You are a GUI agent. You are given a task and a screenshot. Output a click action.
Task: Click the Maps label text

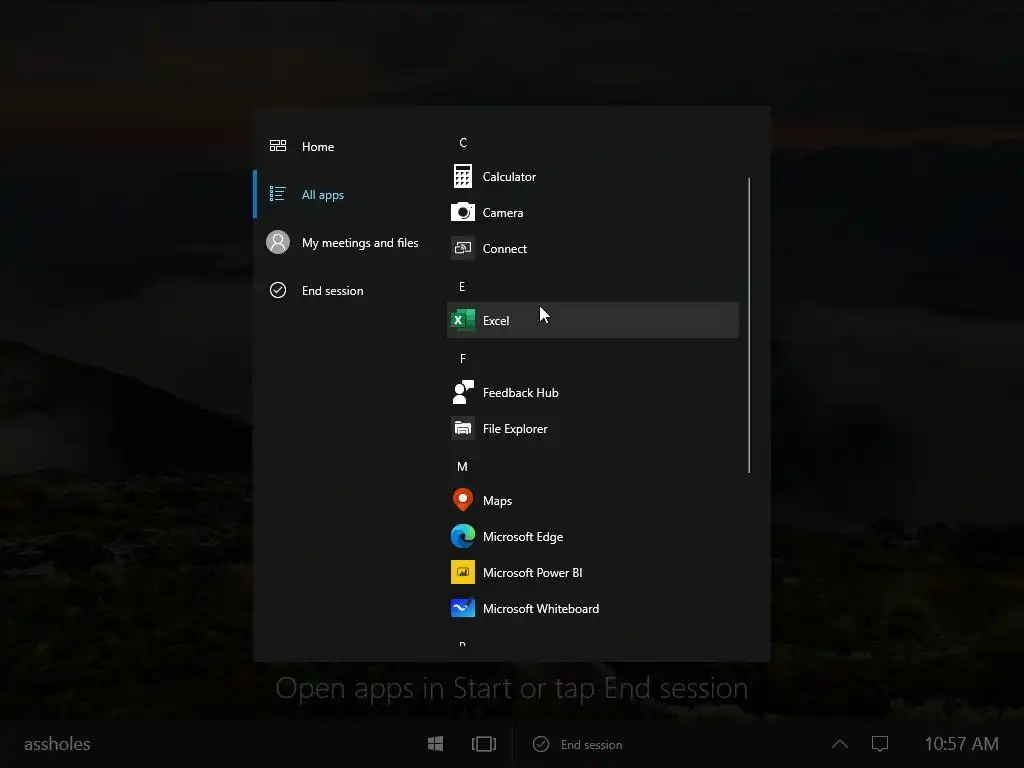tap(497, 501)
